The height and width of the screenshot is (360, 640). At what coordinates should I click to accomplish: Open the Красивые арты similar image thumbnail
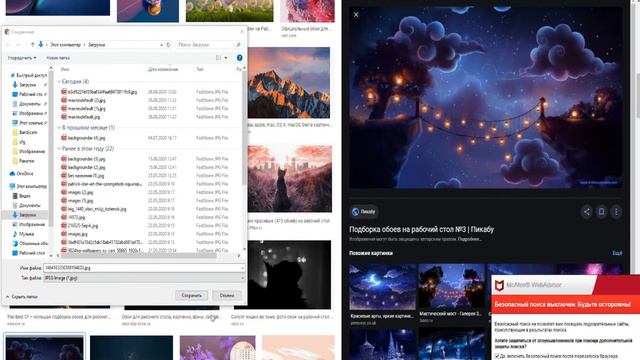[382, 287]
